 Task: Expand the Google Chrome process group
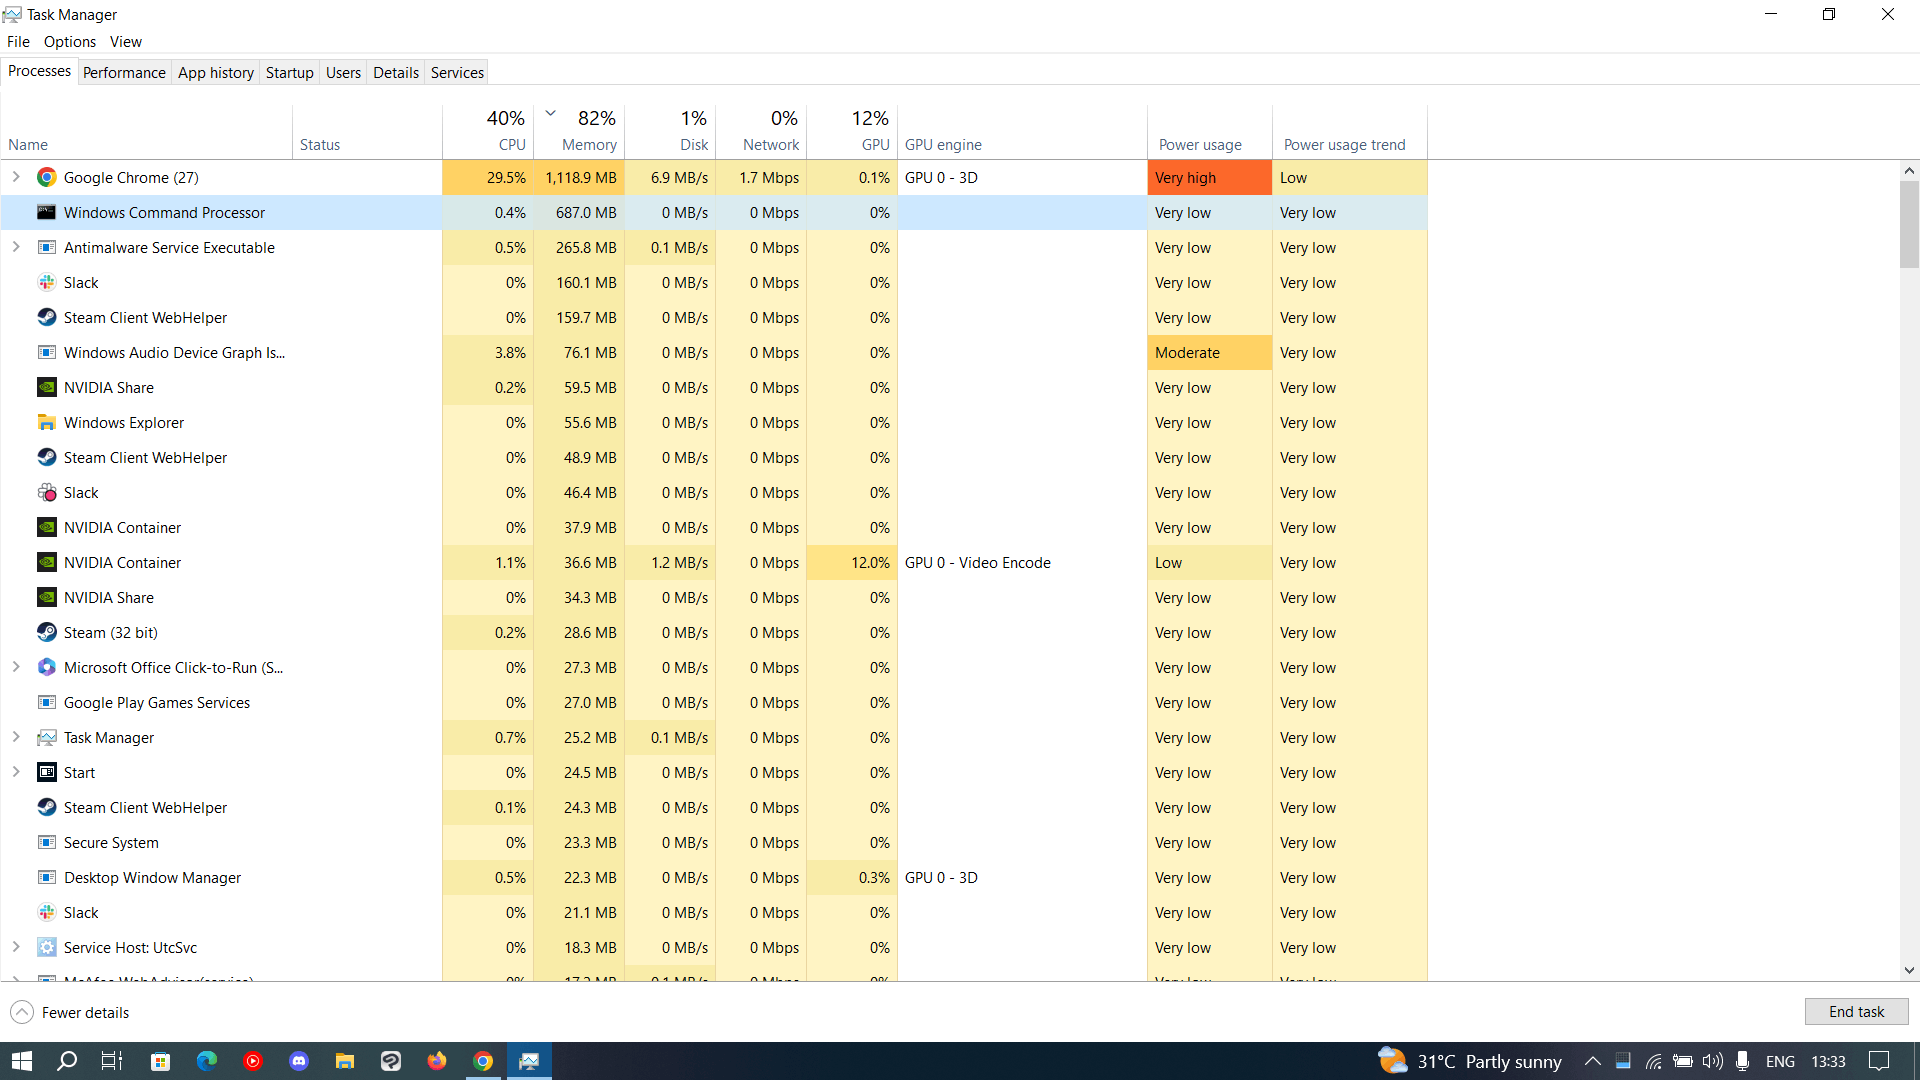tap(16, 177)
